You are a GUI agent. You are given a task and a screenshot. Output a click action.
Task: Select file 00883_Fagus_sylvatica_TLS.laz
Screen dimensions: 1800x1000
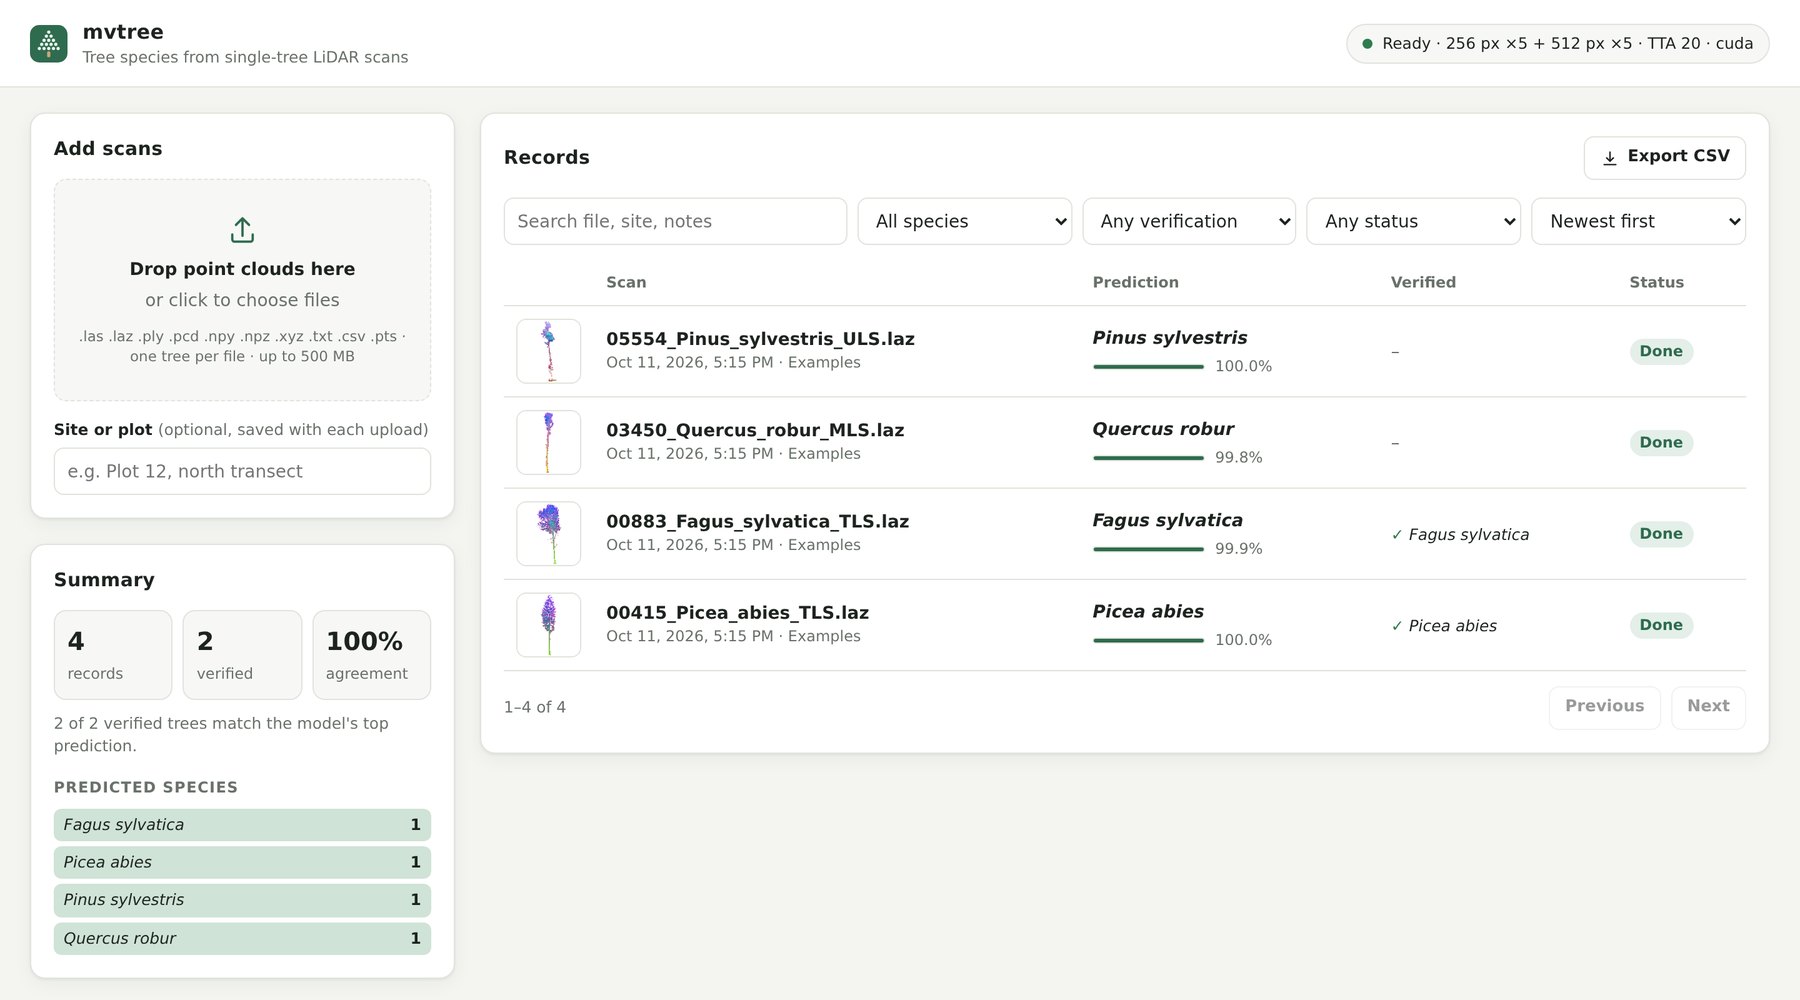[x=757, y=521]
